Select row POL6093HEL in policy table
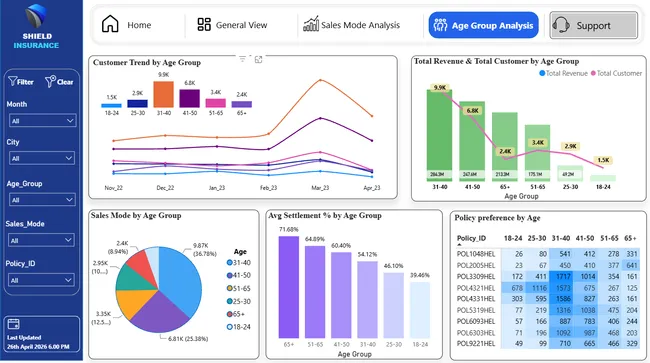 point(548,321)
